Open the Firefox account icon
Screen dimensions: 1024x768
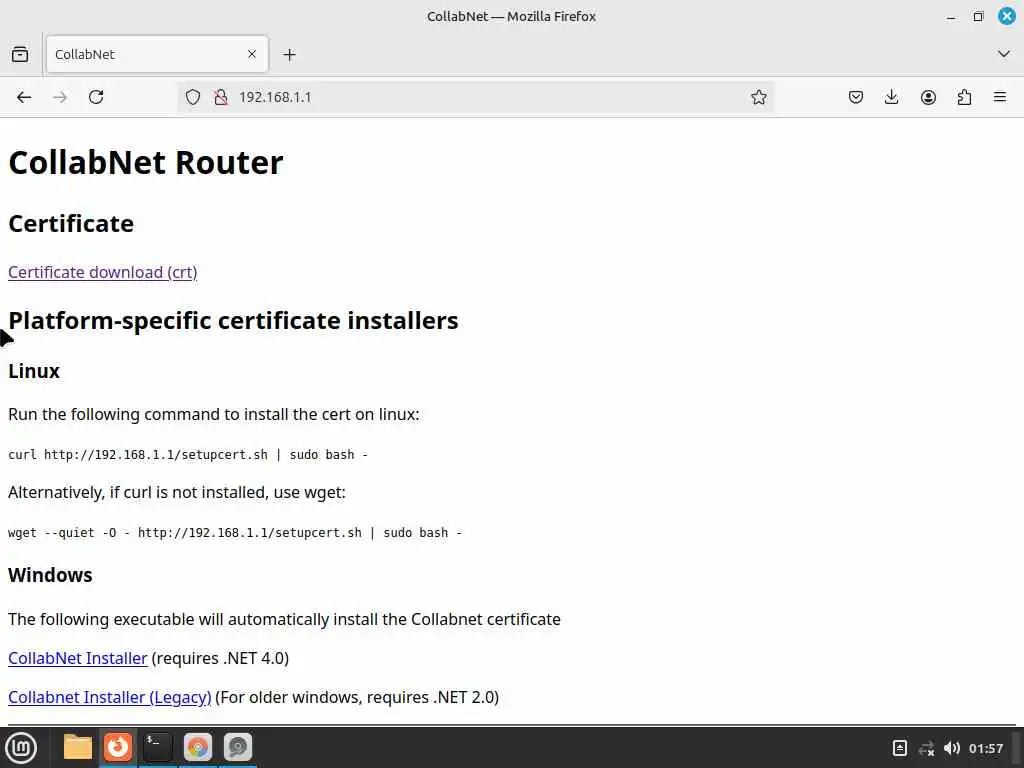(928, 97)
